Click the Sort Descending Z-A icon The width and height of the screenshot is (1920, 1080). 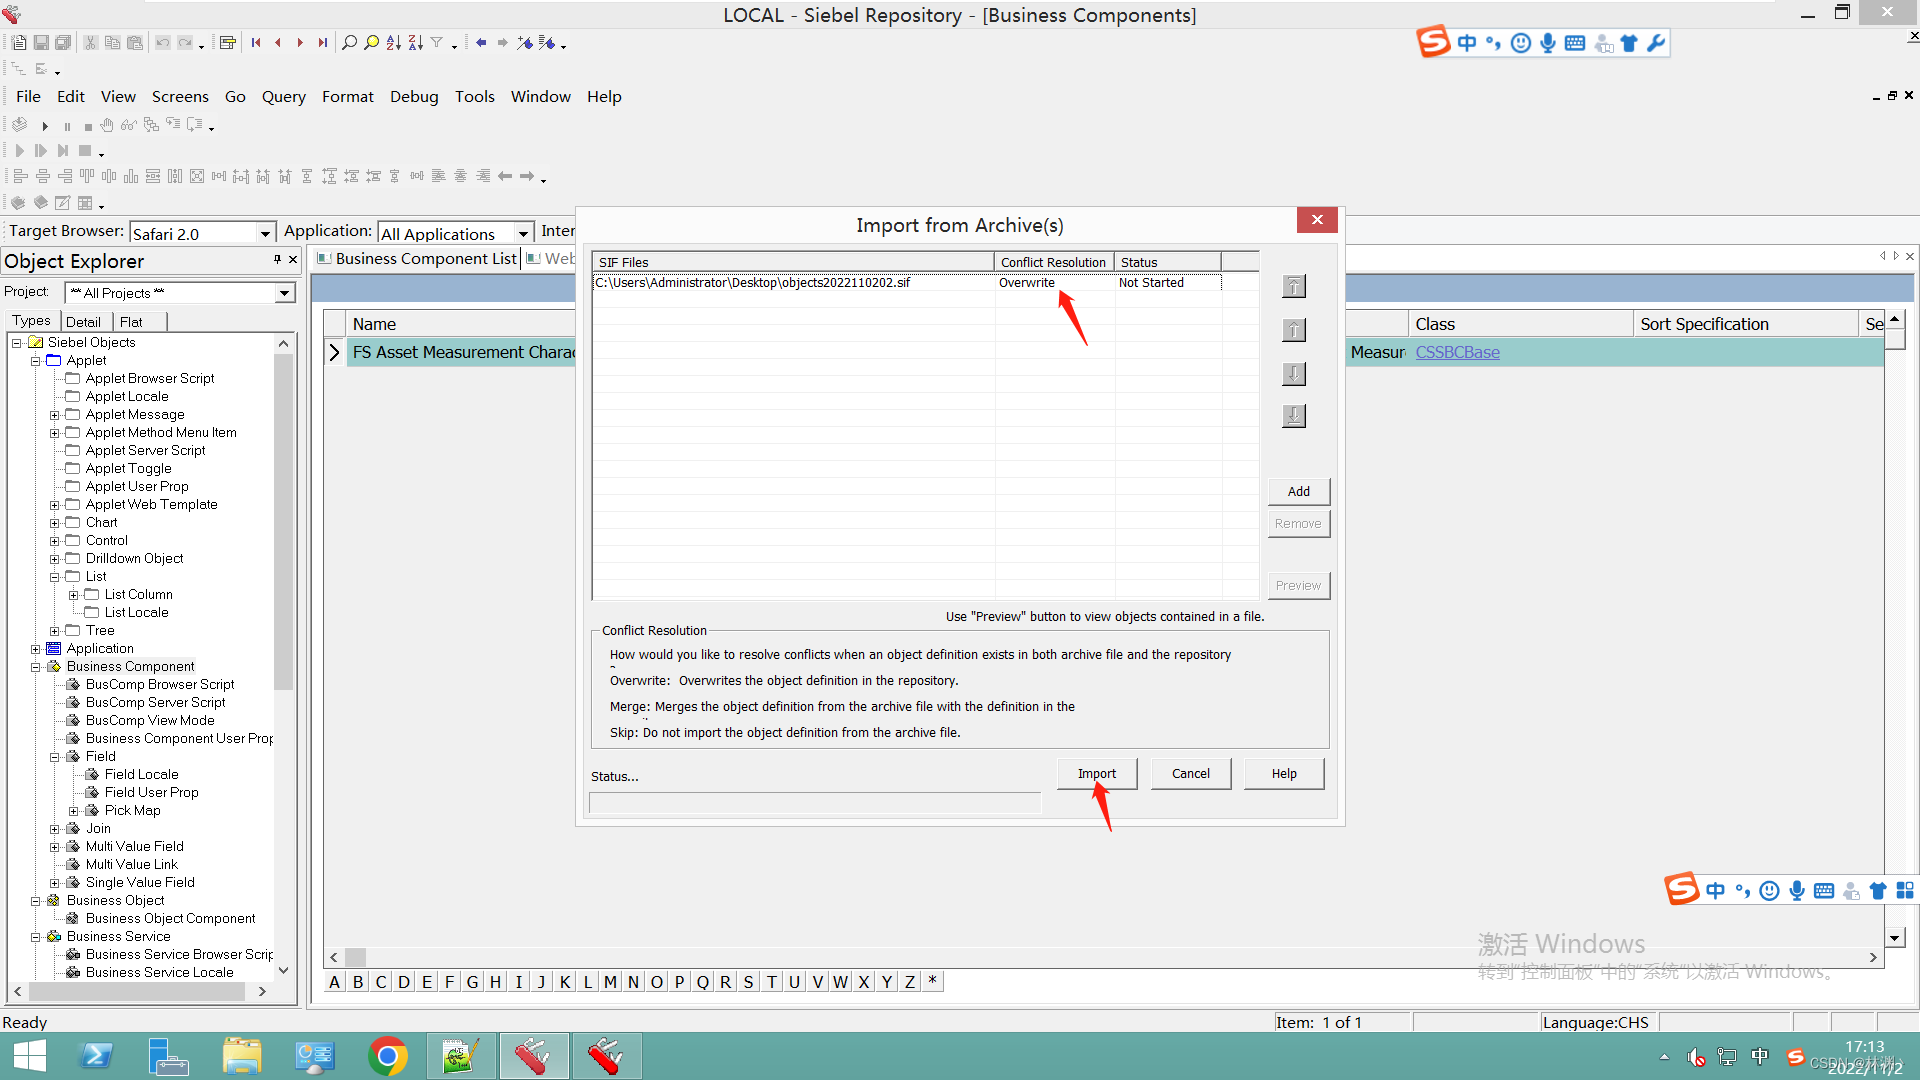[415, 43]
